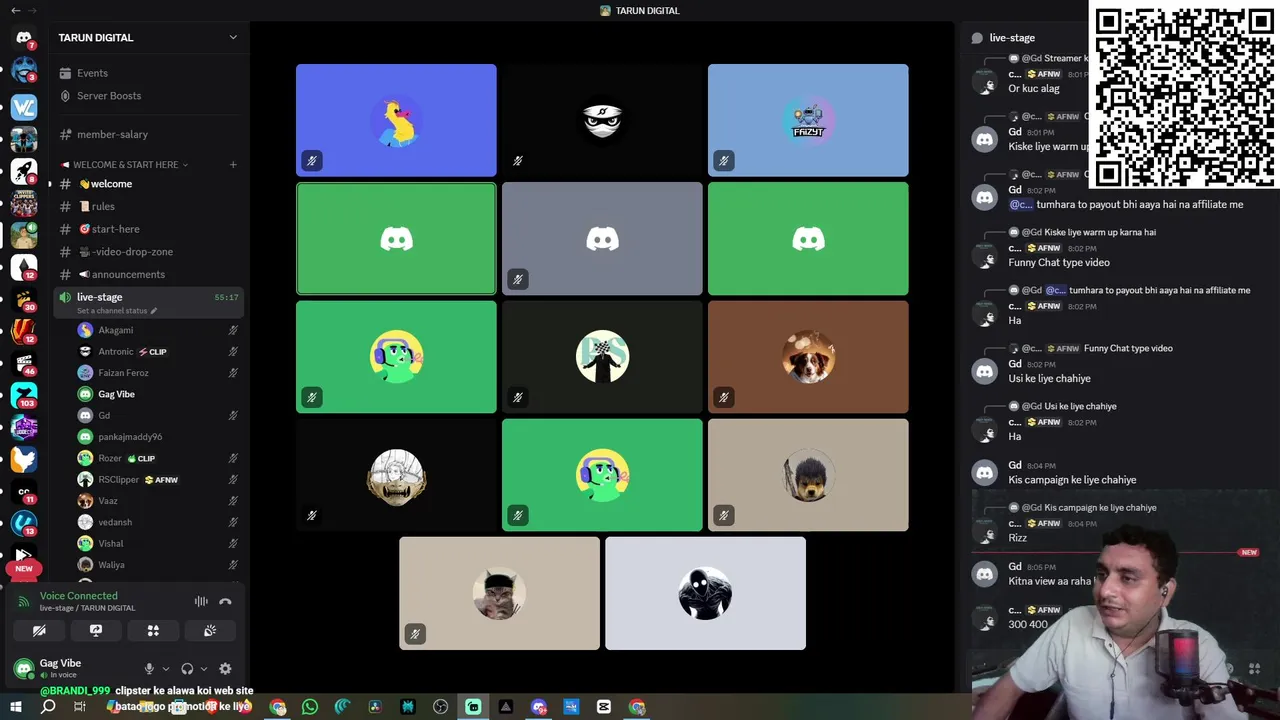Expand headphone output options arrow
The image size is (1280, 720).
204,669
